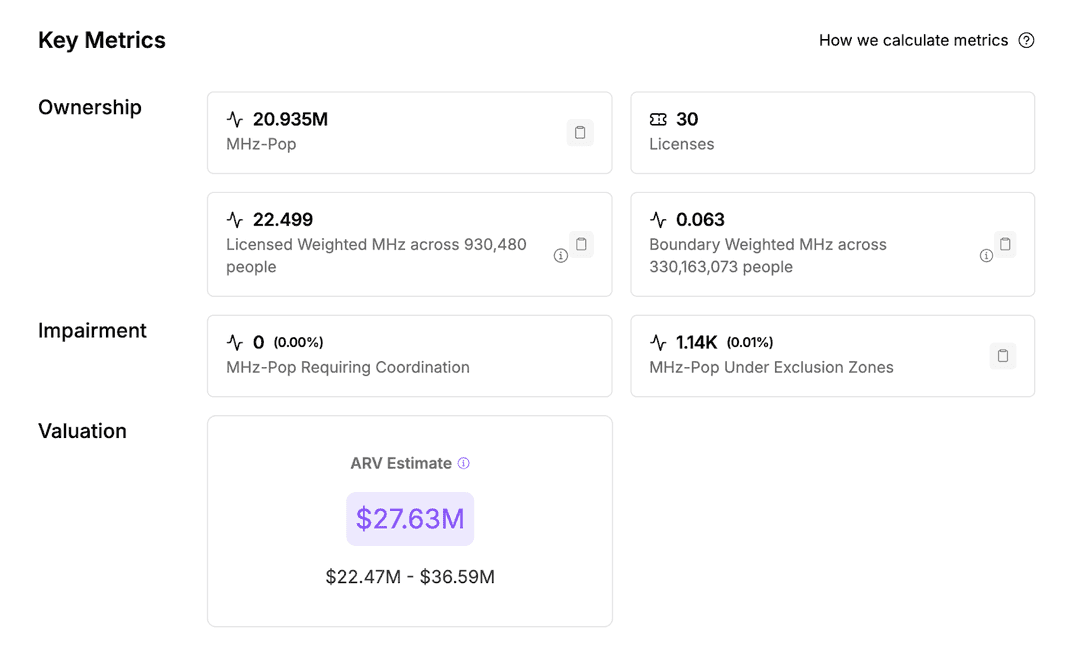This screenshot has height=654, width=1080.
Task: Copy the Licensed Weighted MHz value
Action: tap(582, 244)
